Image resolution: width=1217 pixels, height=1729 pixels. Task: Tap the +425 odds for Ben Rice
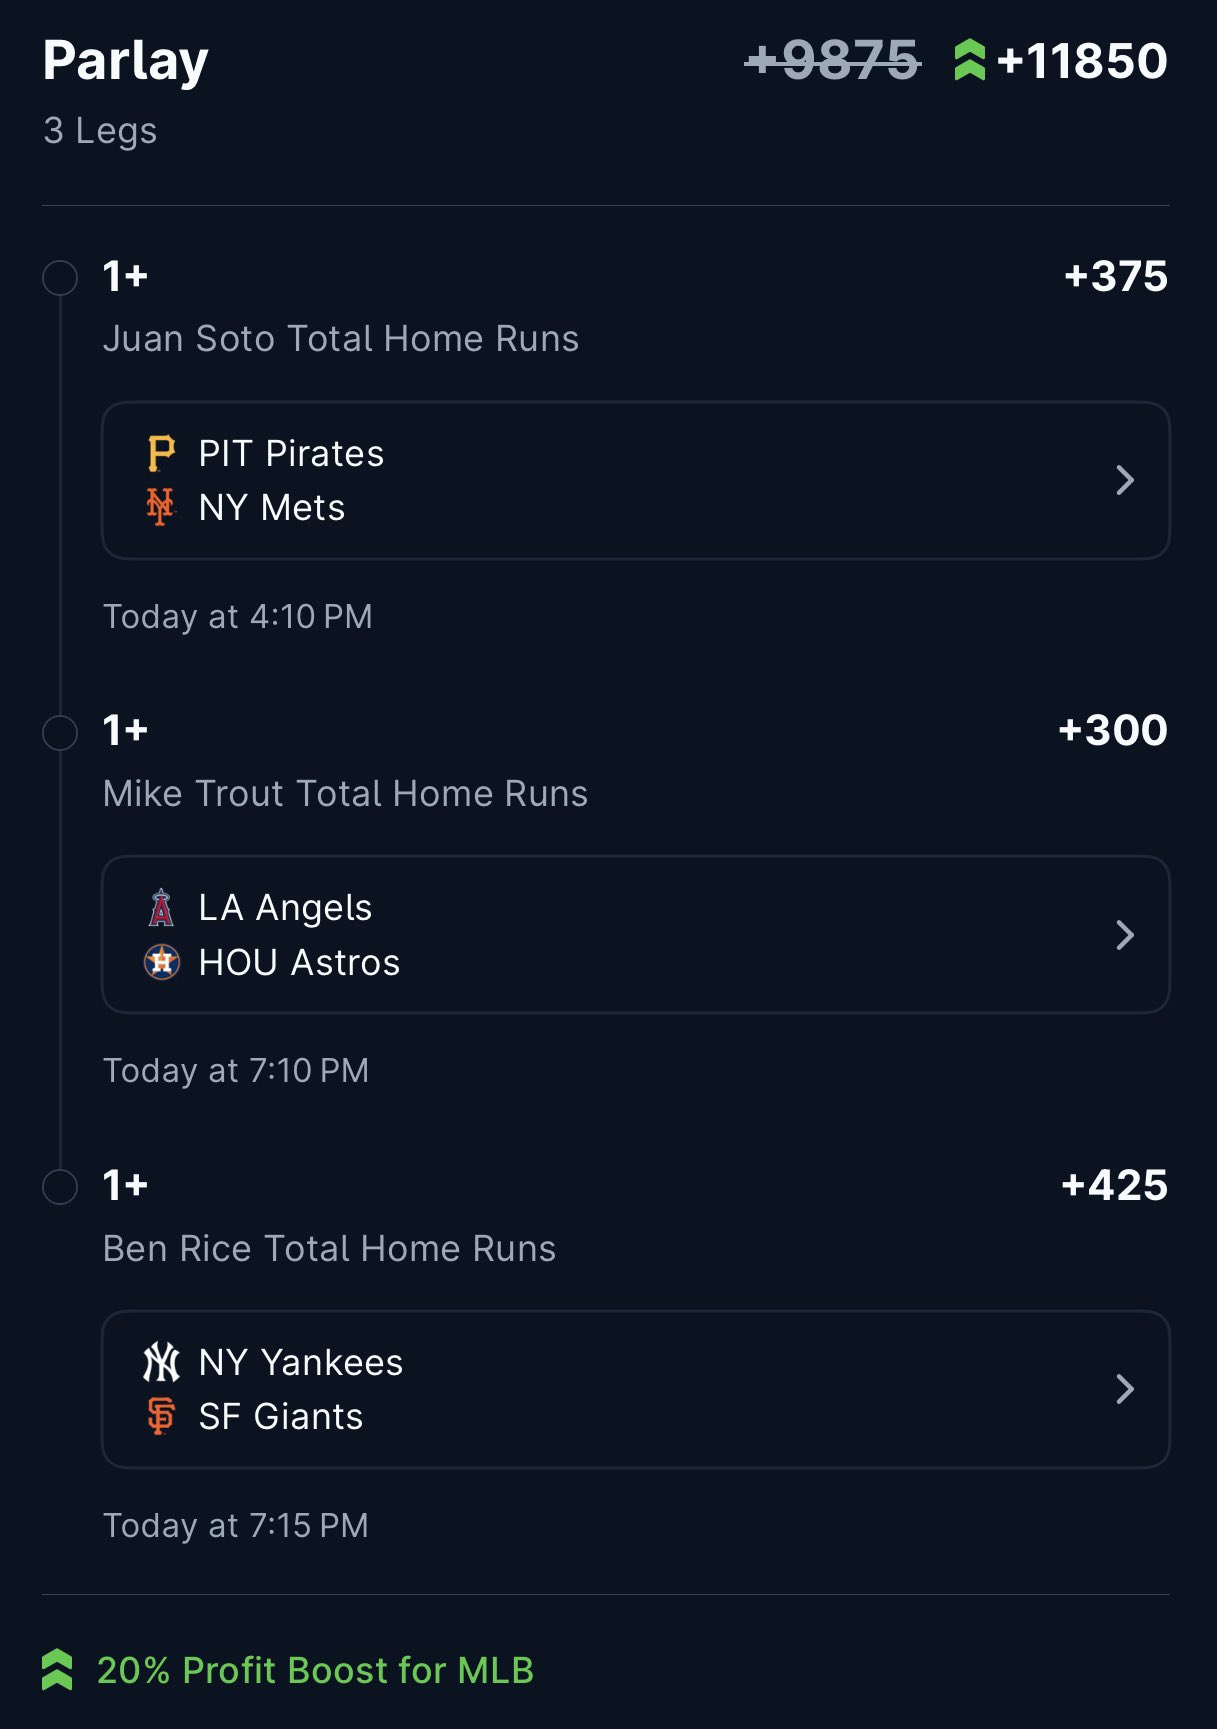(x=1114, y=1185)
